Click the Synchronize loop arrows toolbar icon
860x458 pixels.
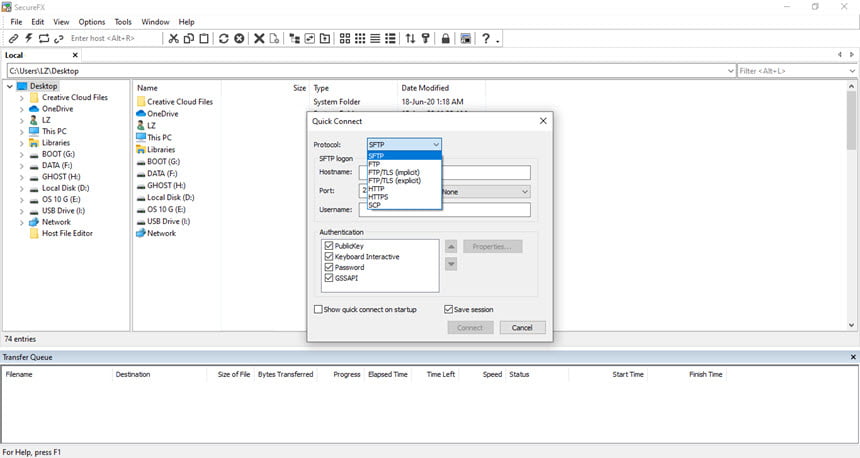tap(43, 38)
